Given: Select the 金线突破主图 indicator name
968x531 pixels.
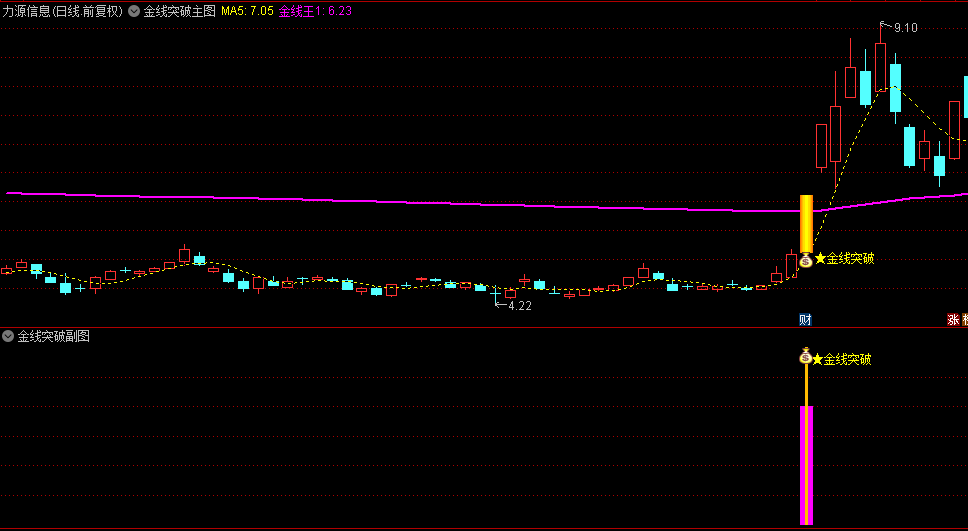Looking at the screenshot, I should click(x=180, y=11).
